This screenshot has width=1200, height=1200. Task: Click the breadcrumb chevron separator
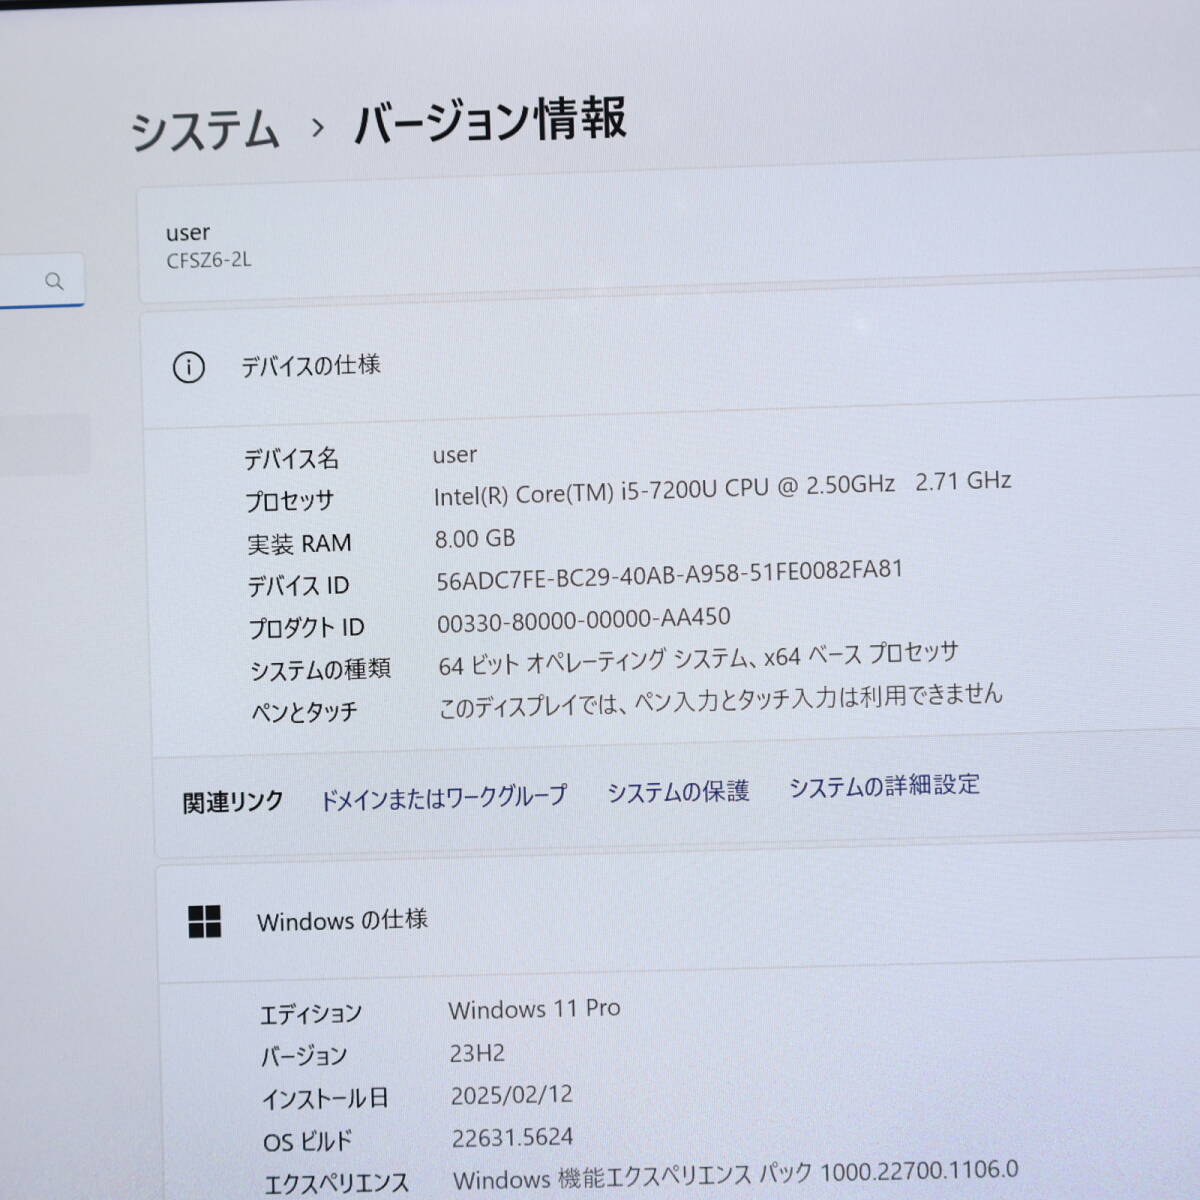(x=318, y=128)
